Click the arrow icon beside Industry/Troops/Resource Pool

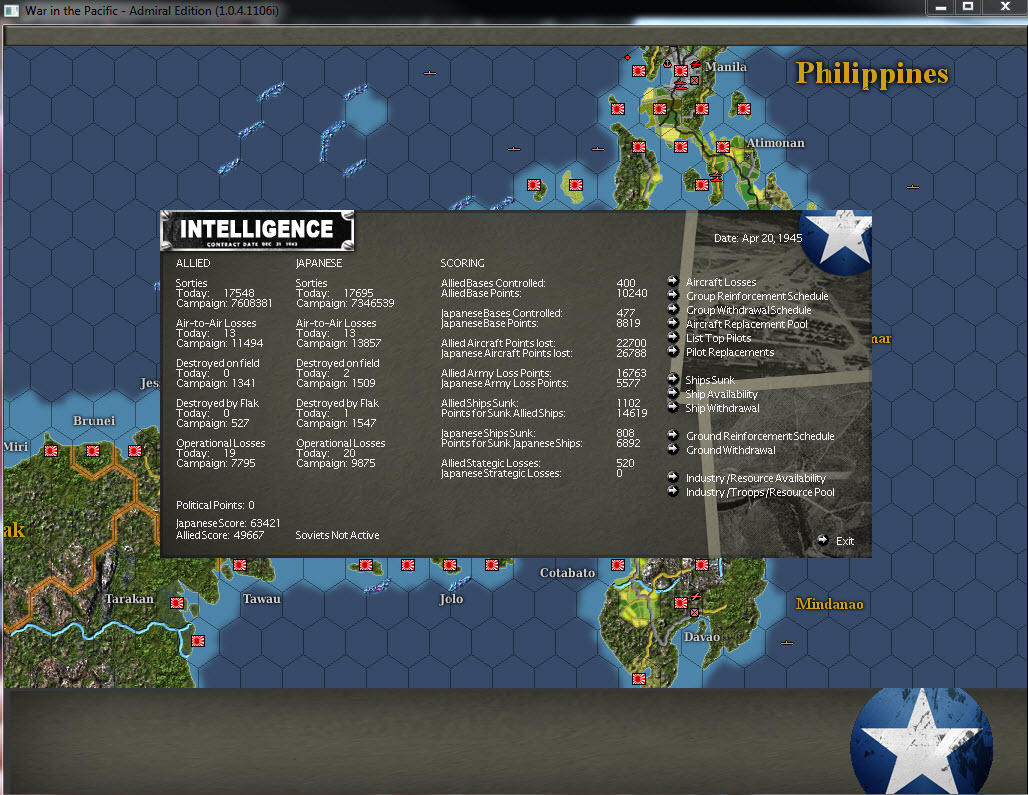tap(673, 491)
